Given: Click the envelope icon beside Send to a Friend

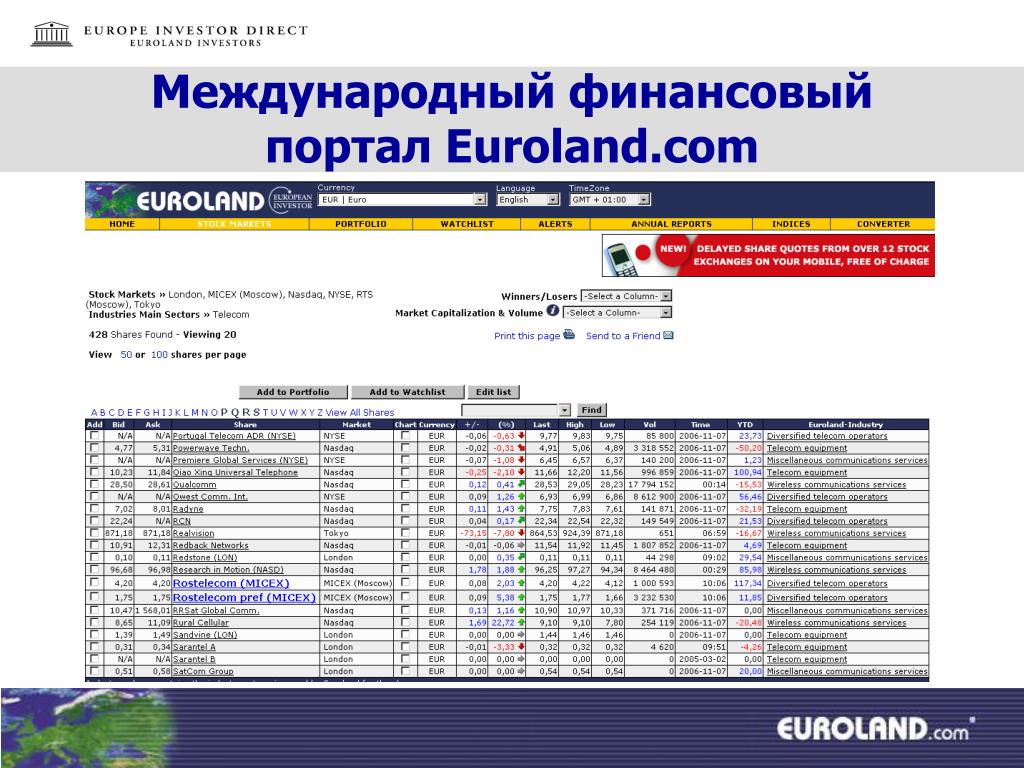Looking at the screenshot, I should (668, 335).
